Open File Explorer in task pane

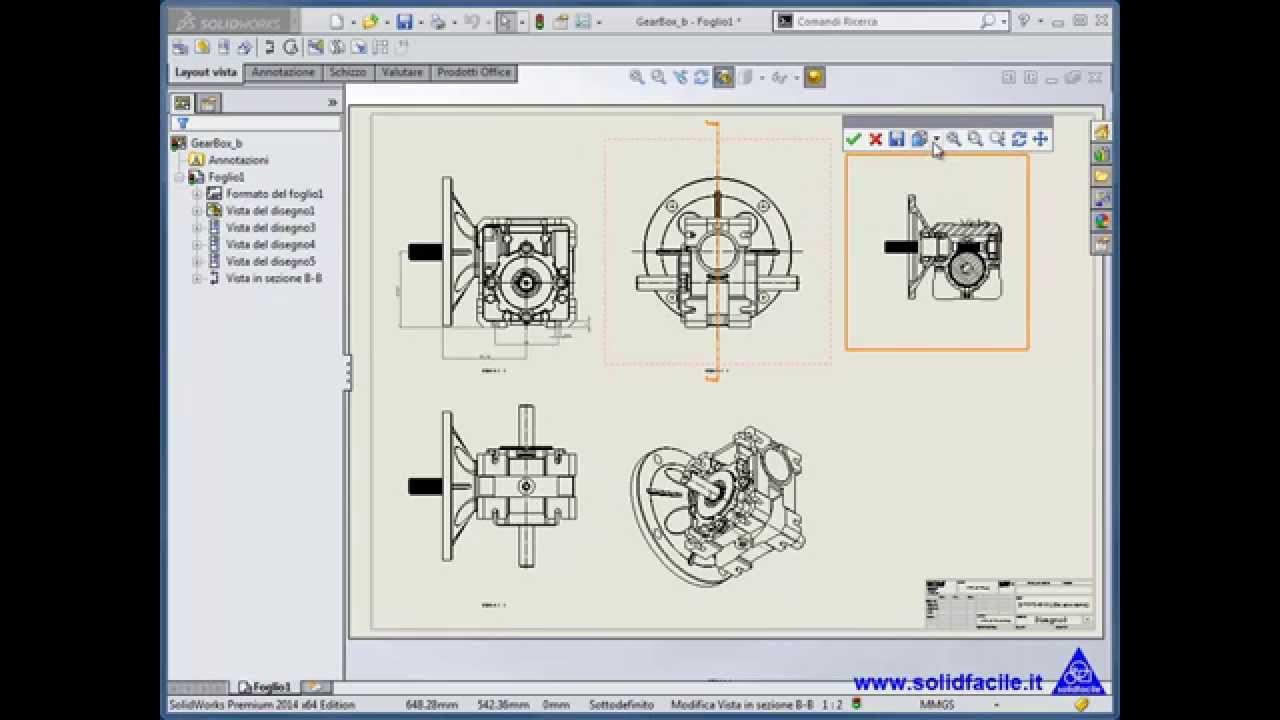click(1101, 177)
